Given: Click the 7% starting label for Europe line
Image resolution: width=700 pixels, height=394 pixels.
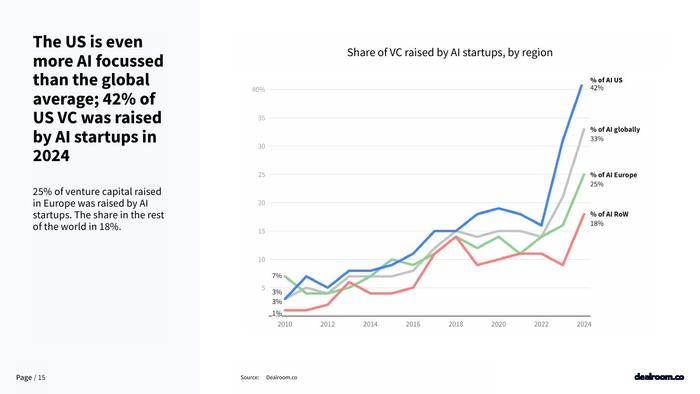Looking at the screenshot, I should (x=277, y=276).
